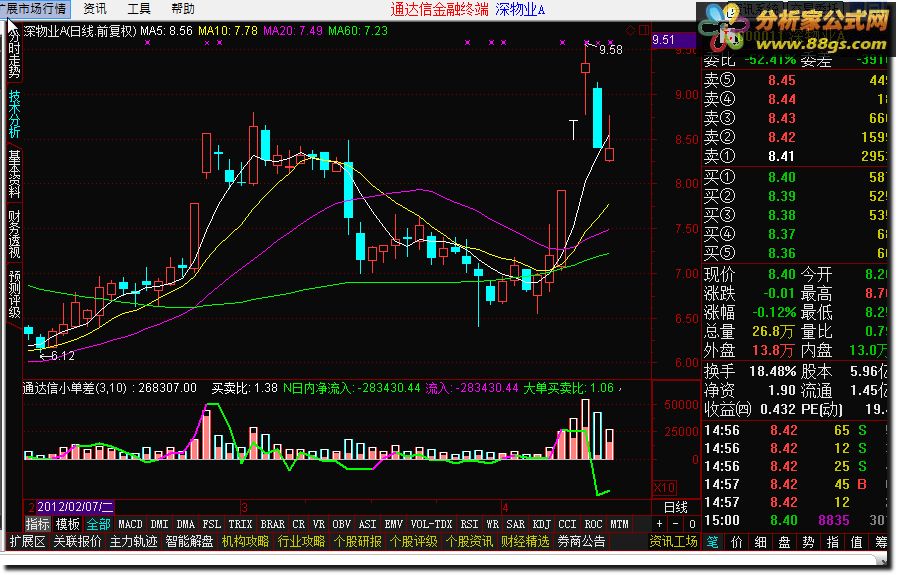Switch indicator to MTM
This screenshot has height=575, width=898.
pyautogui.click(x=620, y=524)
